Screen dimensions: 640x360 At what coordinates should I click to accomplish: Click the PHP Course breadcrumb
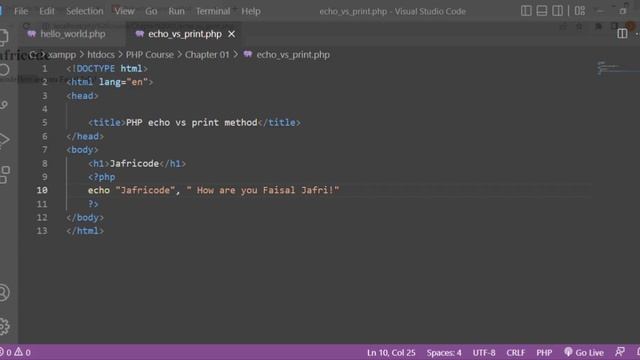(x=149, y=55)
